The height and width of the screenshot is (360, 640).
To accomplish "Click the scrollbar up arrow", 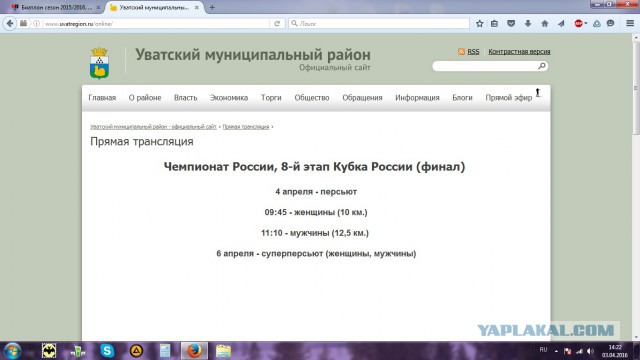I will pyautogui.click(x=636, y=37).
